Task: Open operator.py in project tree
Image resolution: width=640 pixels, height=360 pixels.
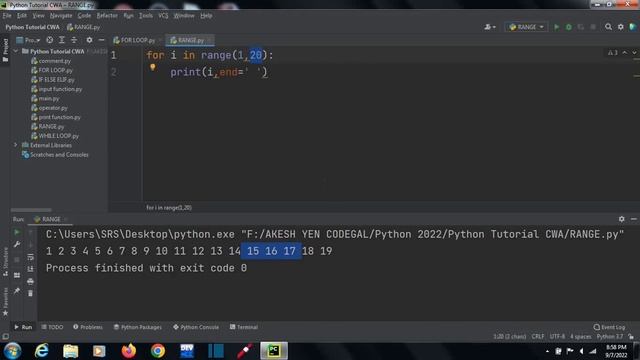Action: tap(49, 108)
